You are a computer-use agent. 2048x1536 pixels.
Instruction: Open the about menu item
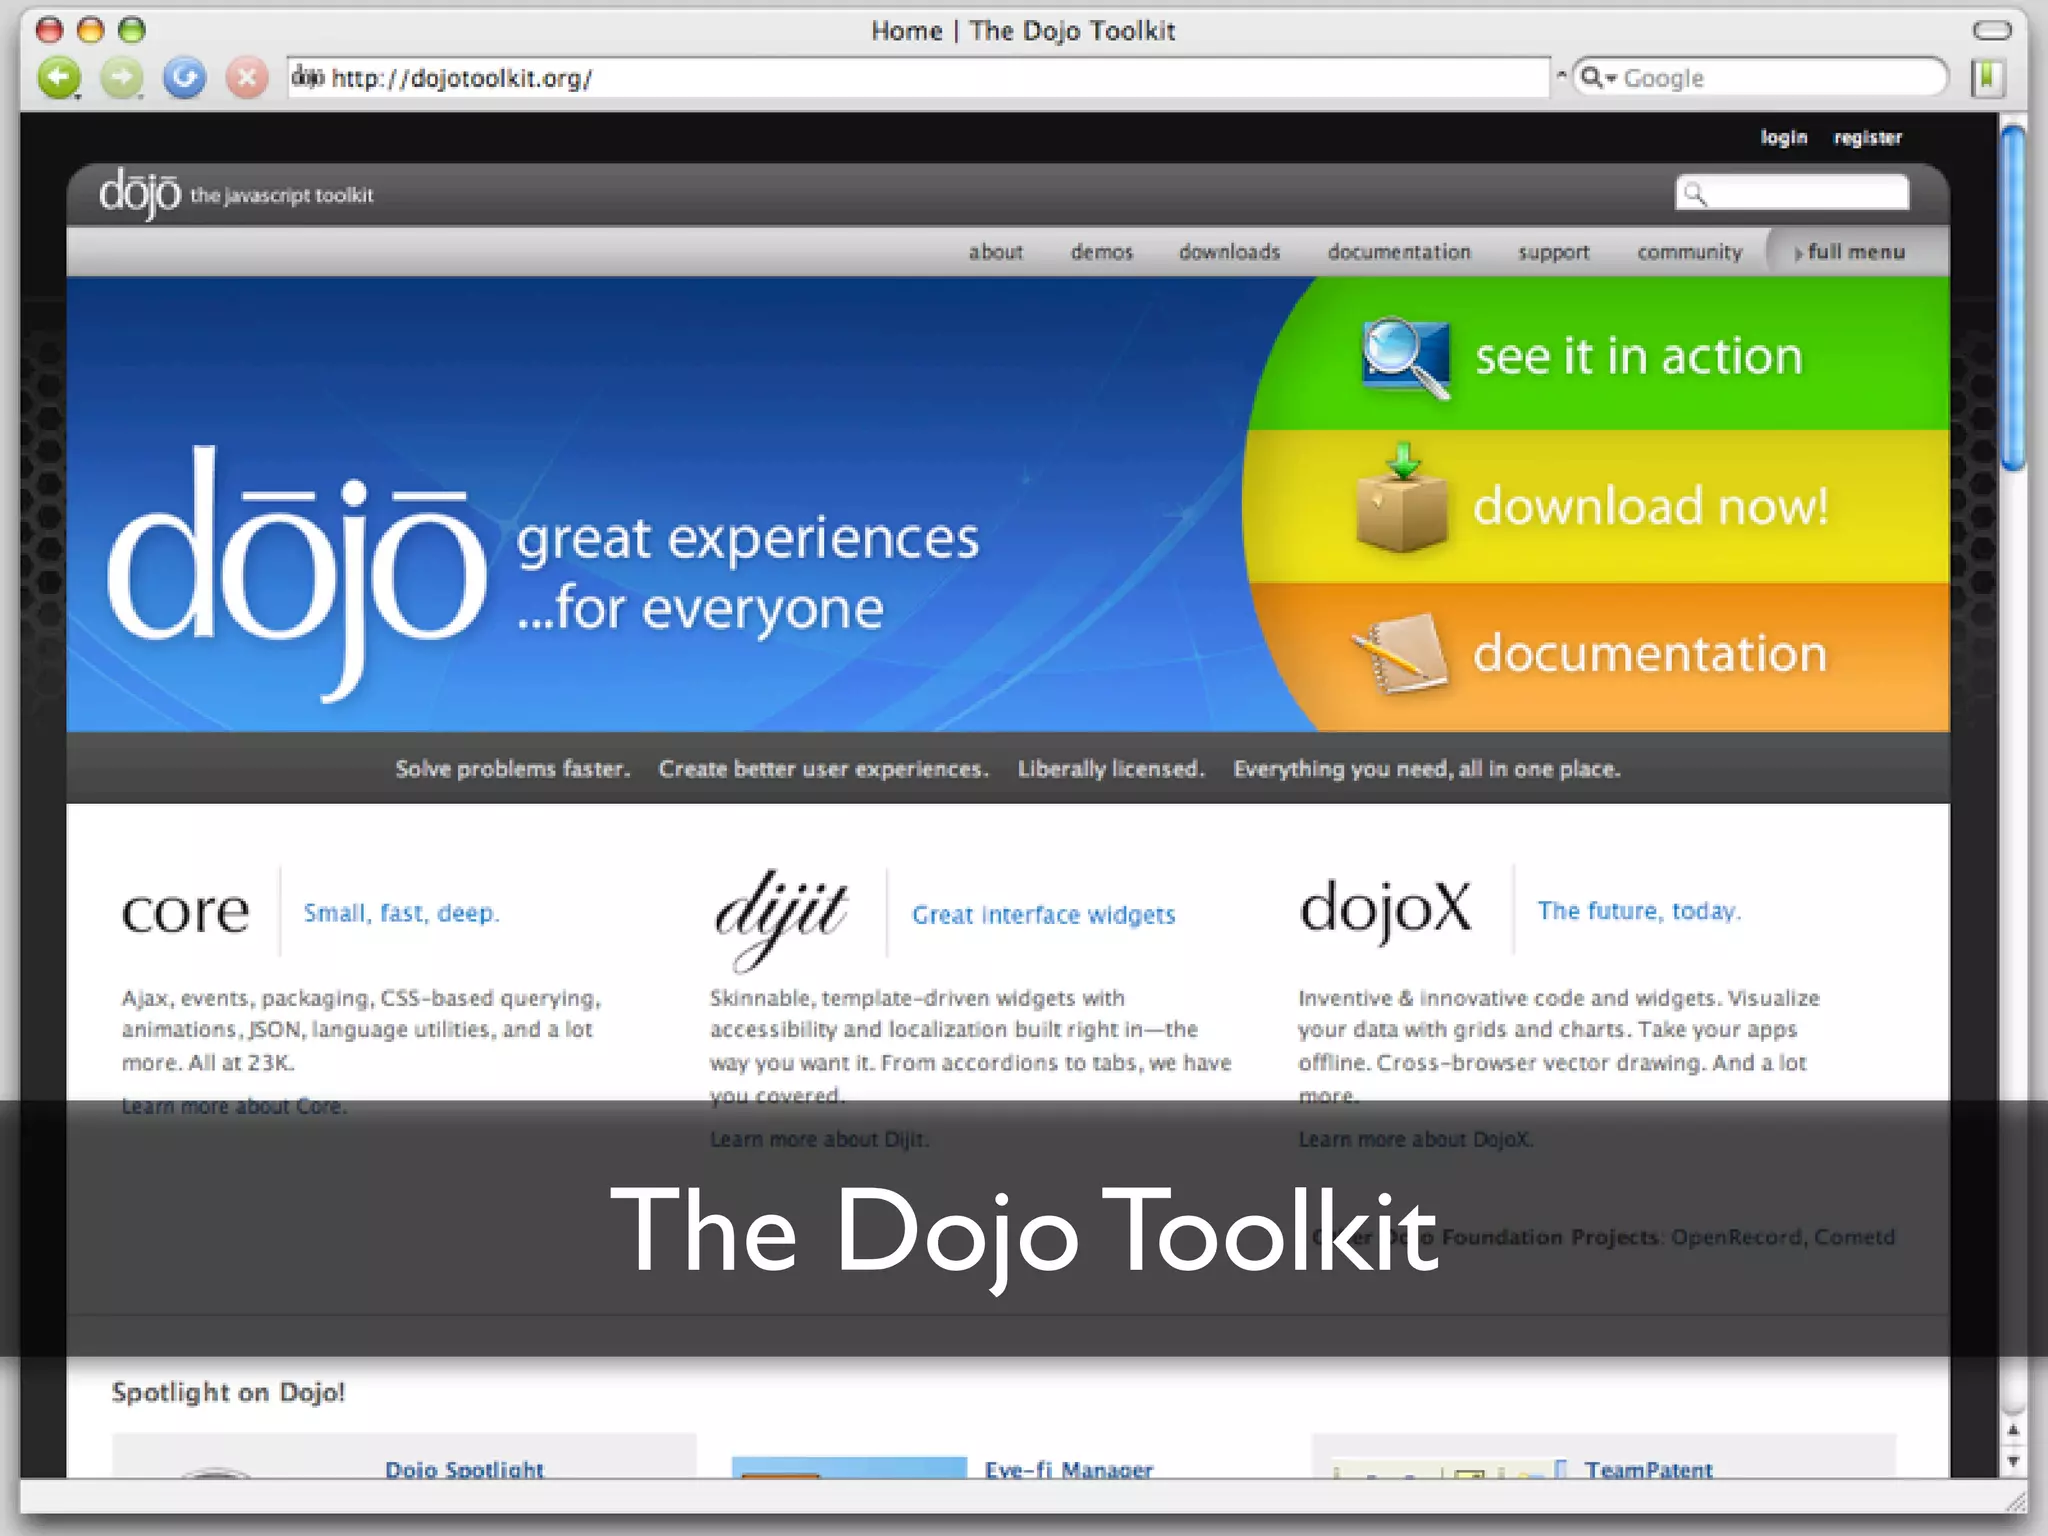pyautogui.click(x=995, y=252)
